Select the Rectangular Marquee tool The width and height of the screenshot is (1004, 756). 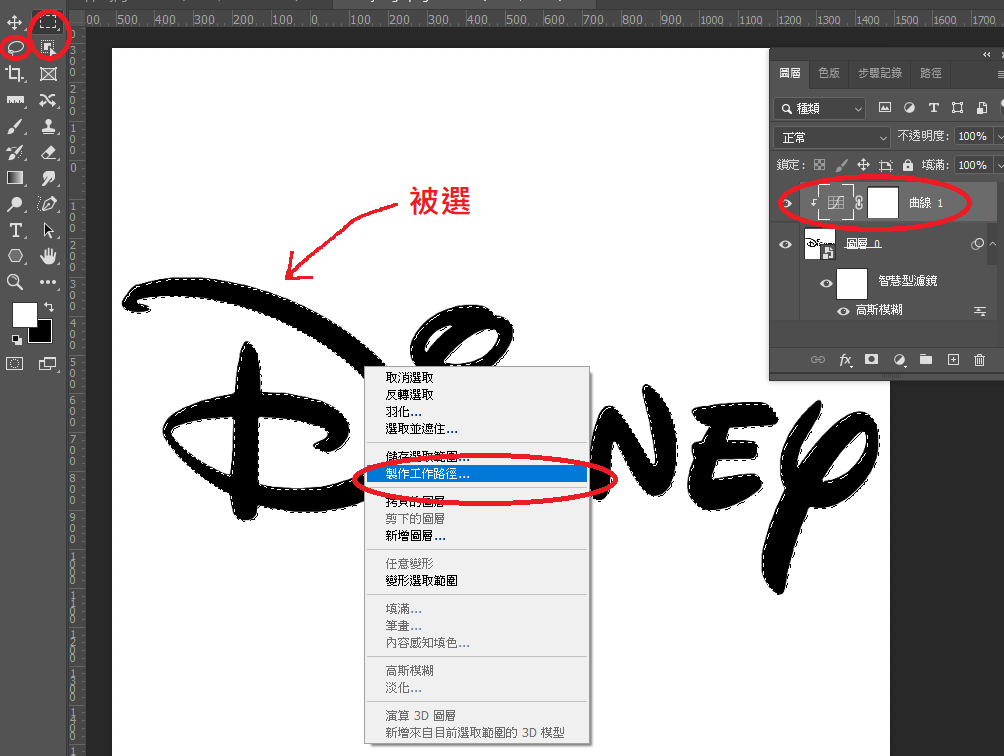48,22
